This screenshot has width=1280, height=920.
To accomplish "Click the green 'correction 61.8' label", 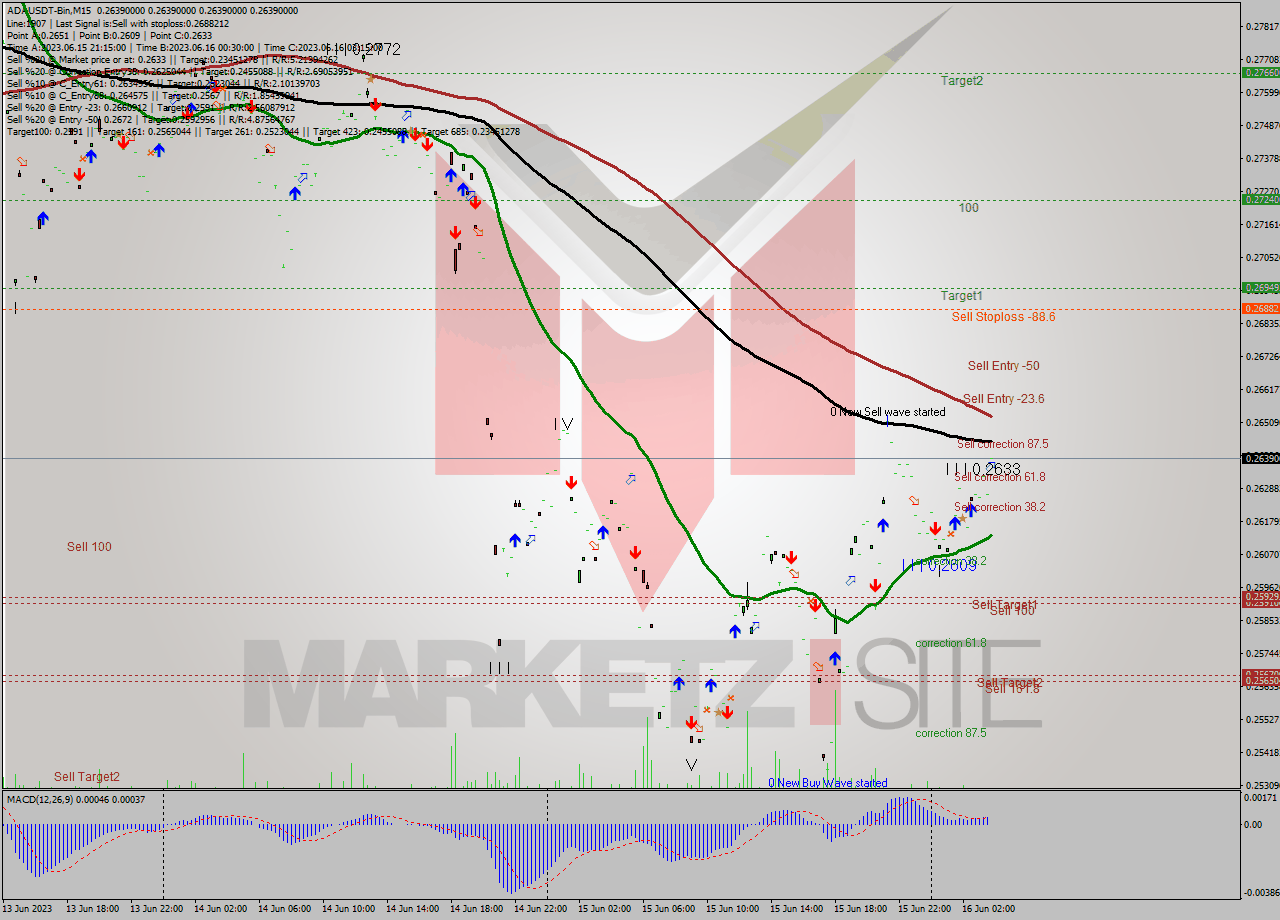I will point(951,643).
